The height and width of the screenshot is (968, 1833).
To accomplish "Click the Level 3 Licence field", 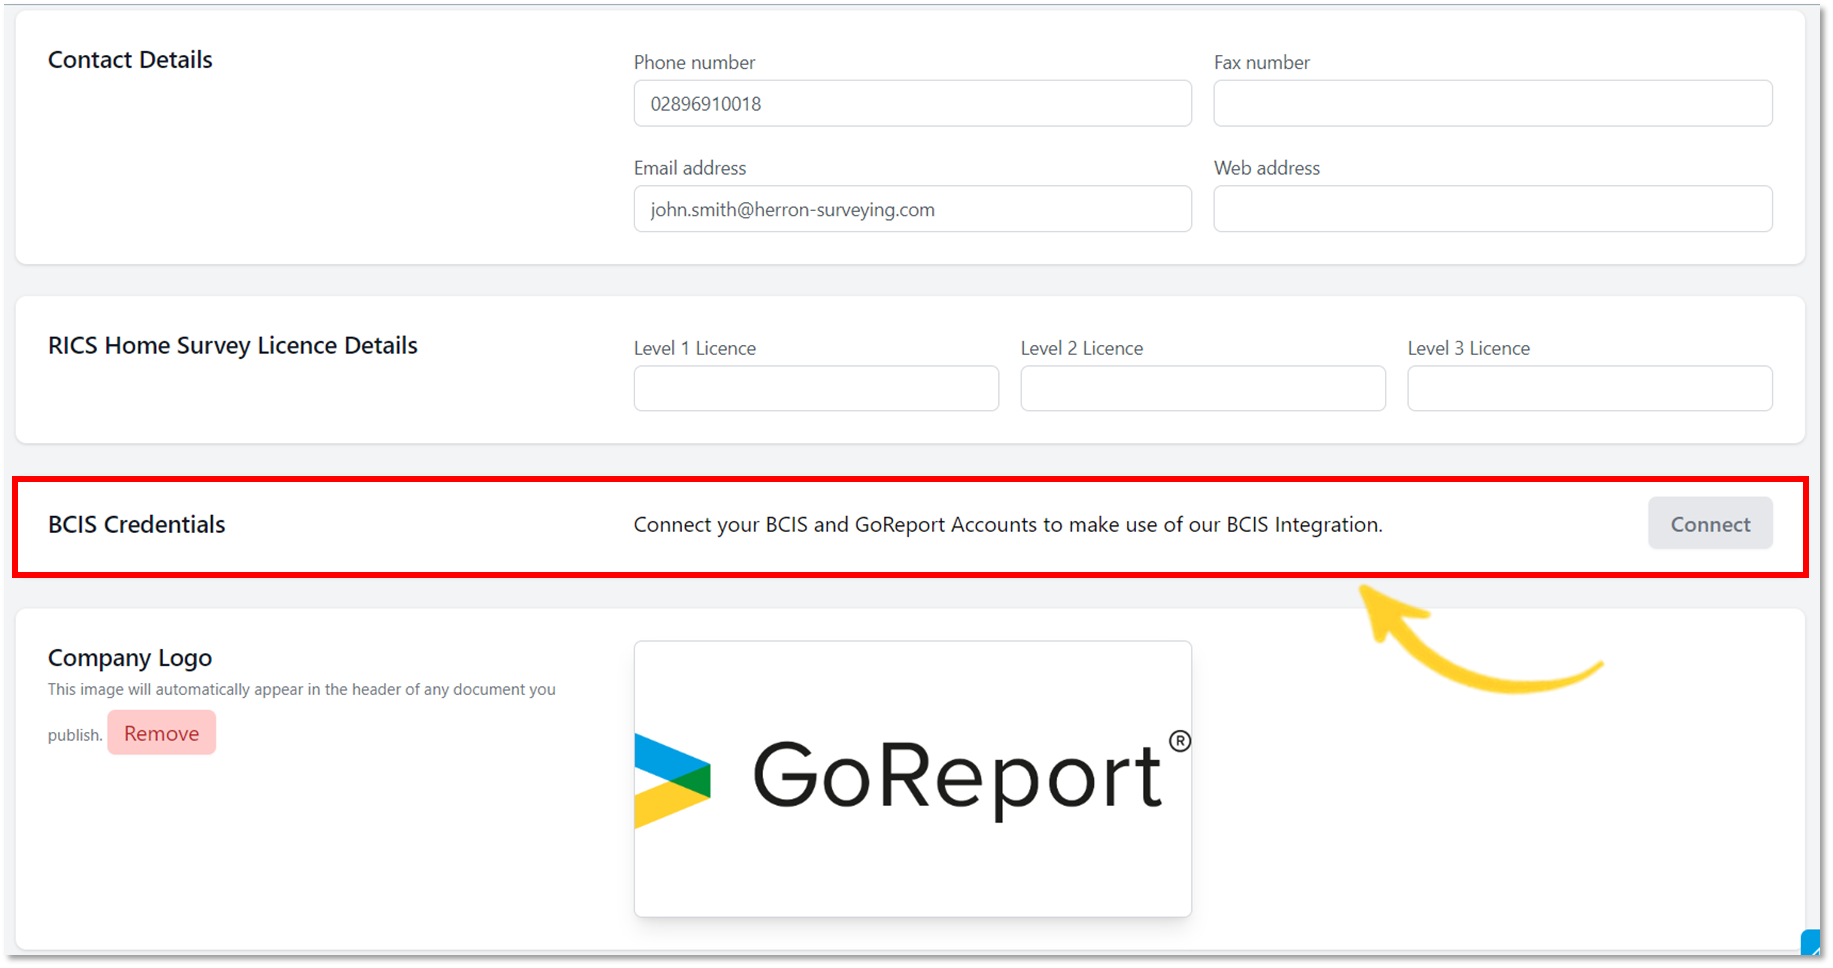I will [x=1590, y=388].
